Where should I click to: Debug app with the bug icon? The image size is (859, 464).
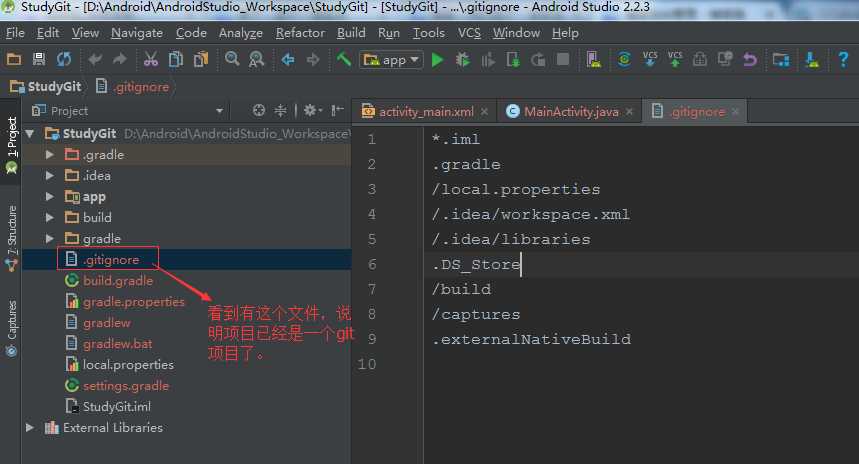(463, 59)
